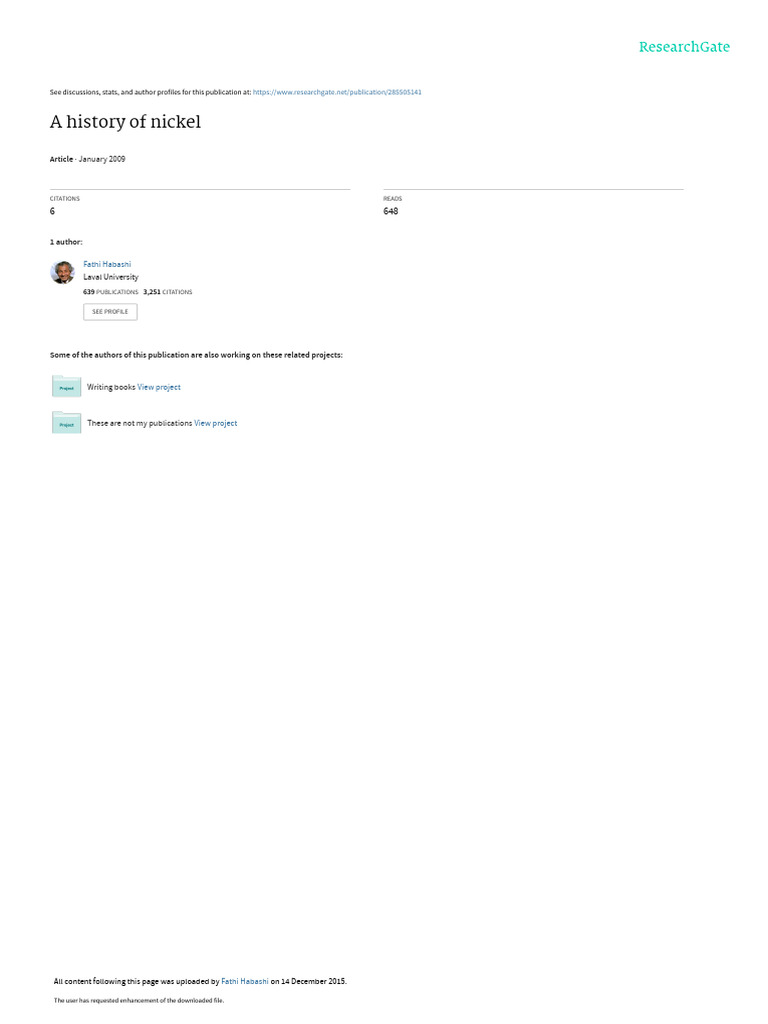Open the researchgate.net publication URL
Screen dimensions: 768x1024
(337, 92)
